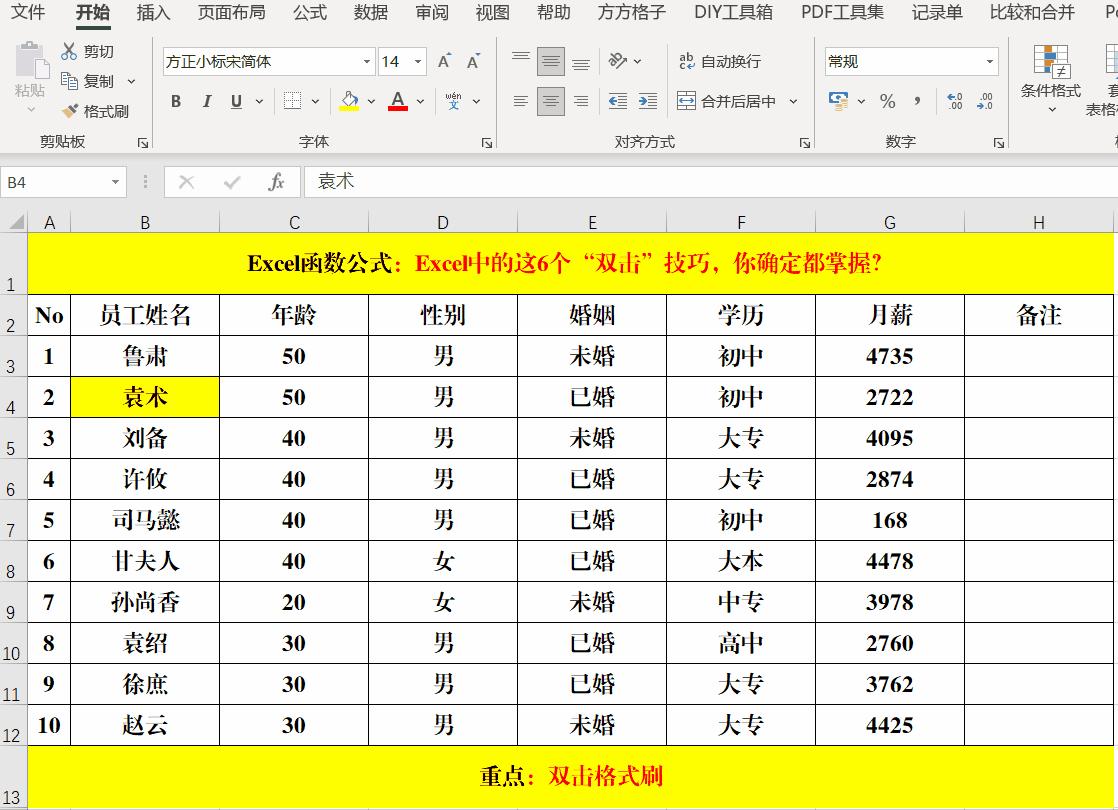The width and height of the screenshot is (1118, 810).
Task: Open the 常规 number format dropdown
Action: [990, 61]
